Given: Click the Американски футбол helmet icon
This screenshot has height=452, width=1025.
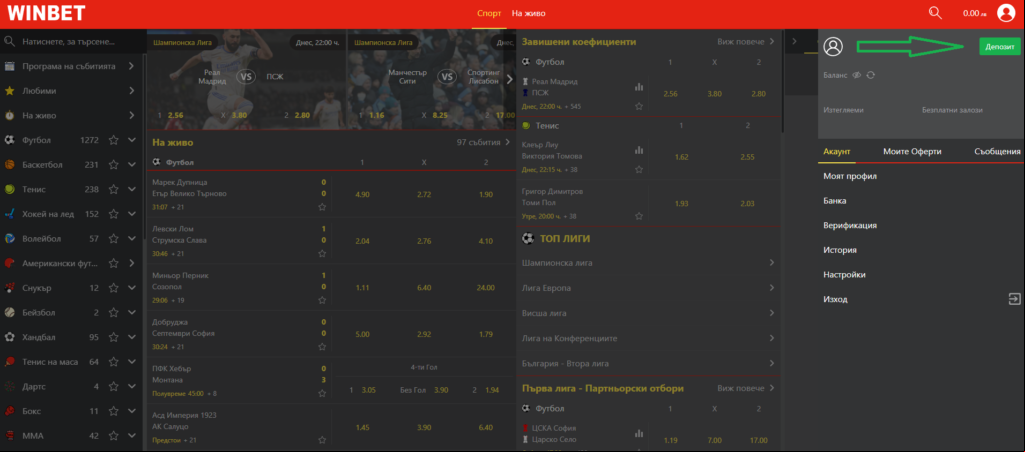Looking at the screenshot, I should (x=9, y=263).
